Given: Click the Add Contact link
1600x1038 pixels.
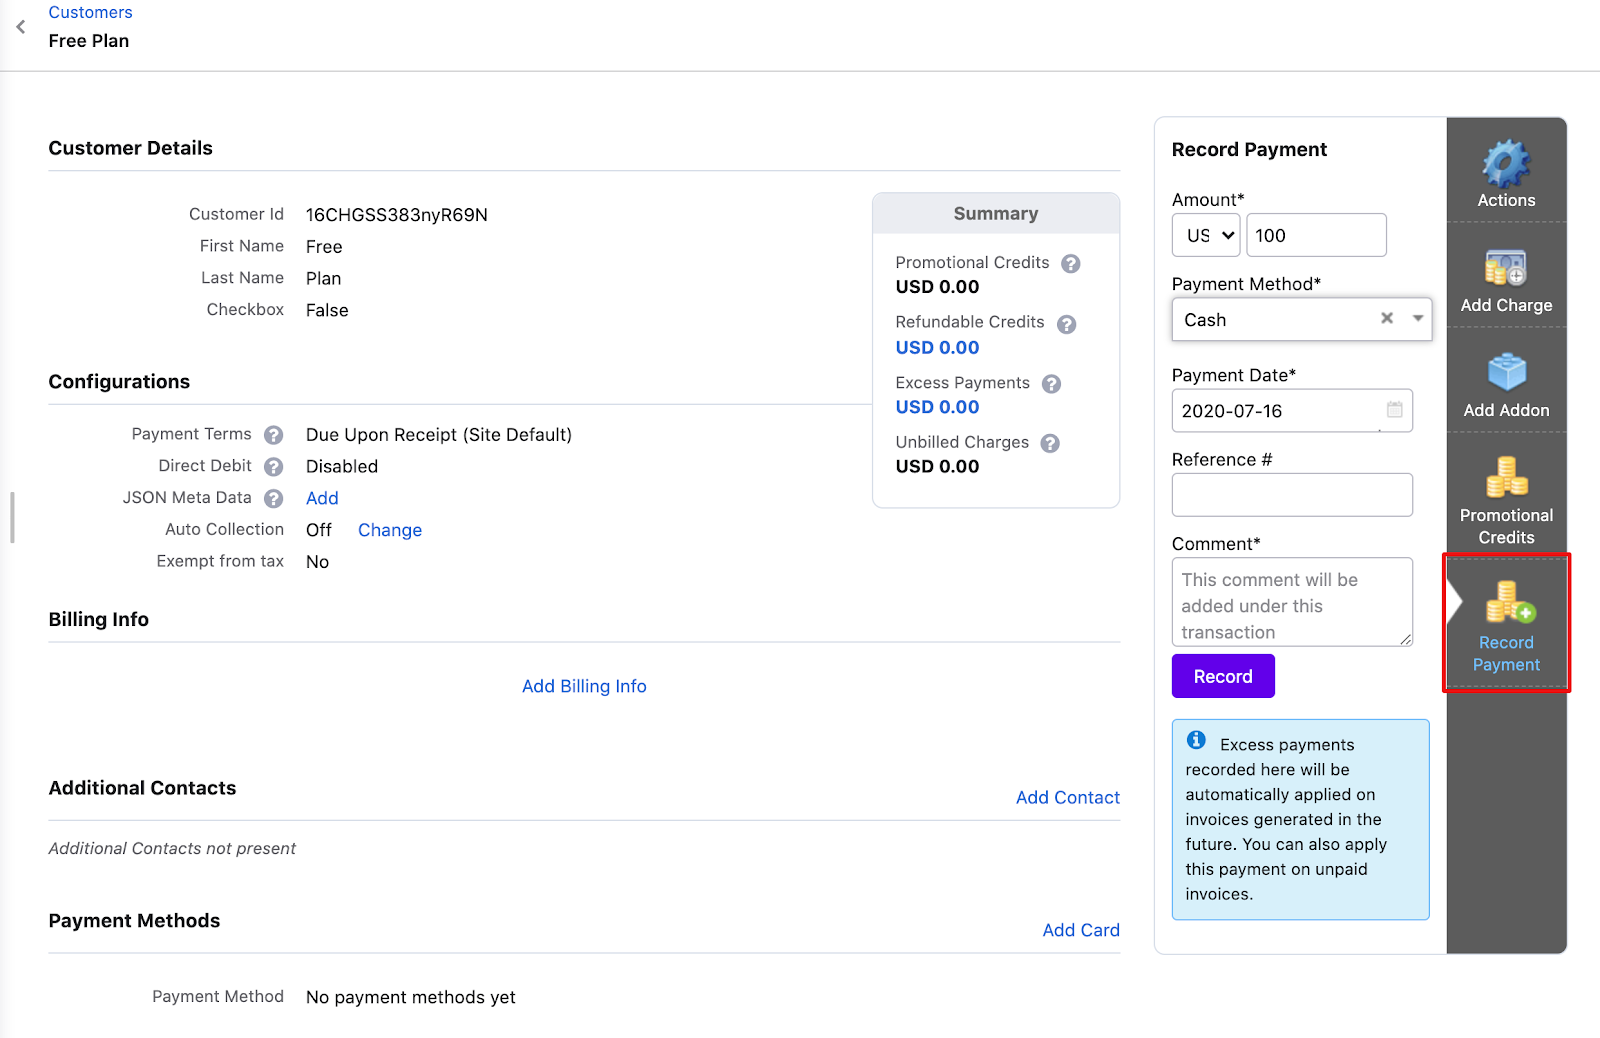Looking at the screenshot, I should pyautogui.click(x=1067, y=797).
